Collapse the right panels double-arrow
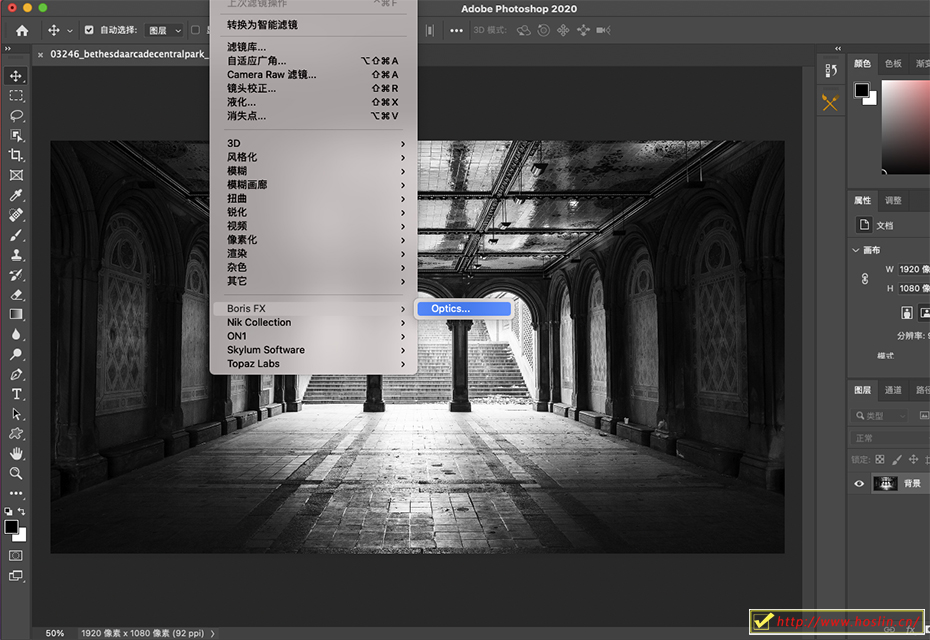Image resolution: width=930 pixels, height=640 pixels. coord(837,49)
